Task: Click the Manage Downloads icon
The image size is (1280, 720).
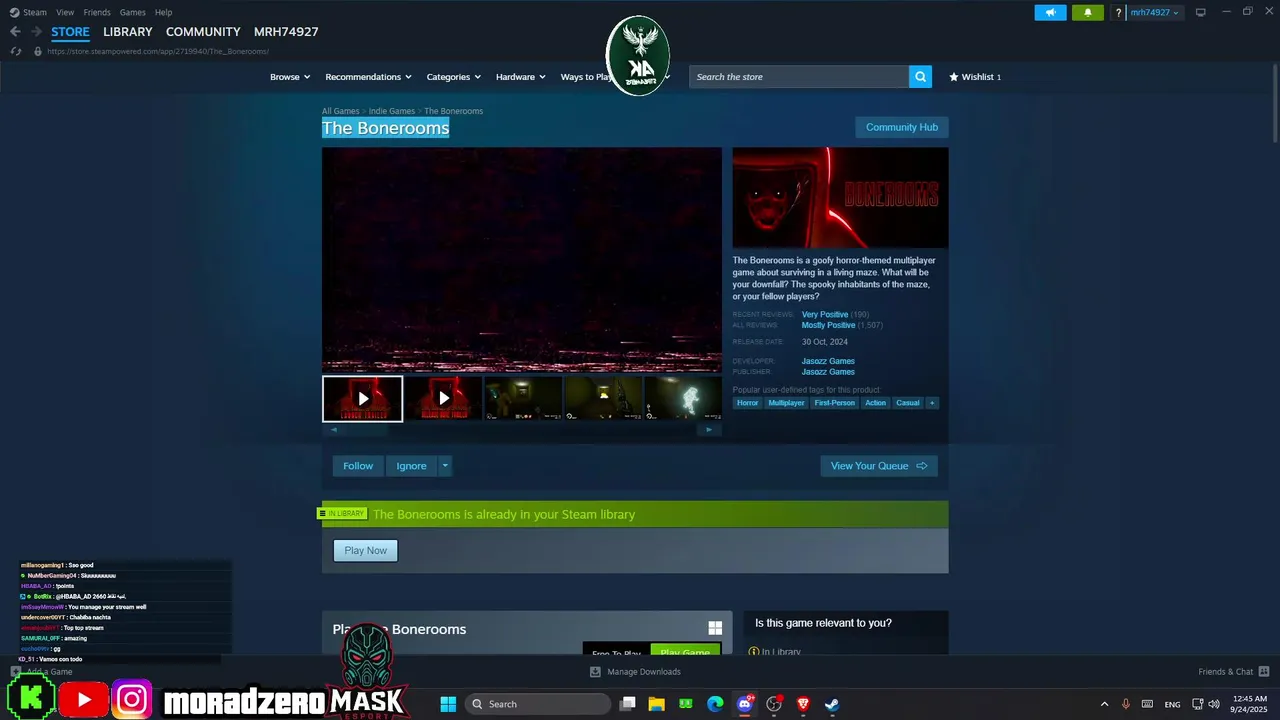Action: coord(595,672)
